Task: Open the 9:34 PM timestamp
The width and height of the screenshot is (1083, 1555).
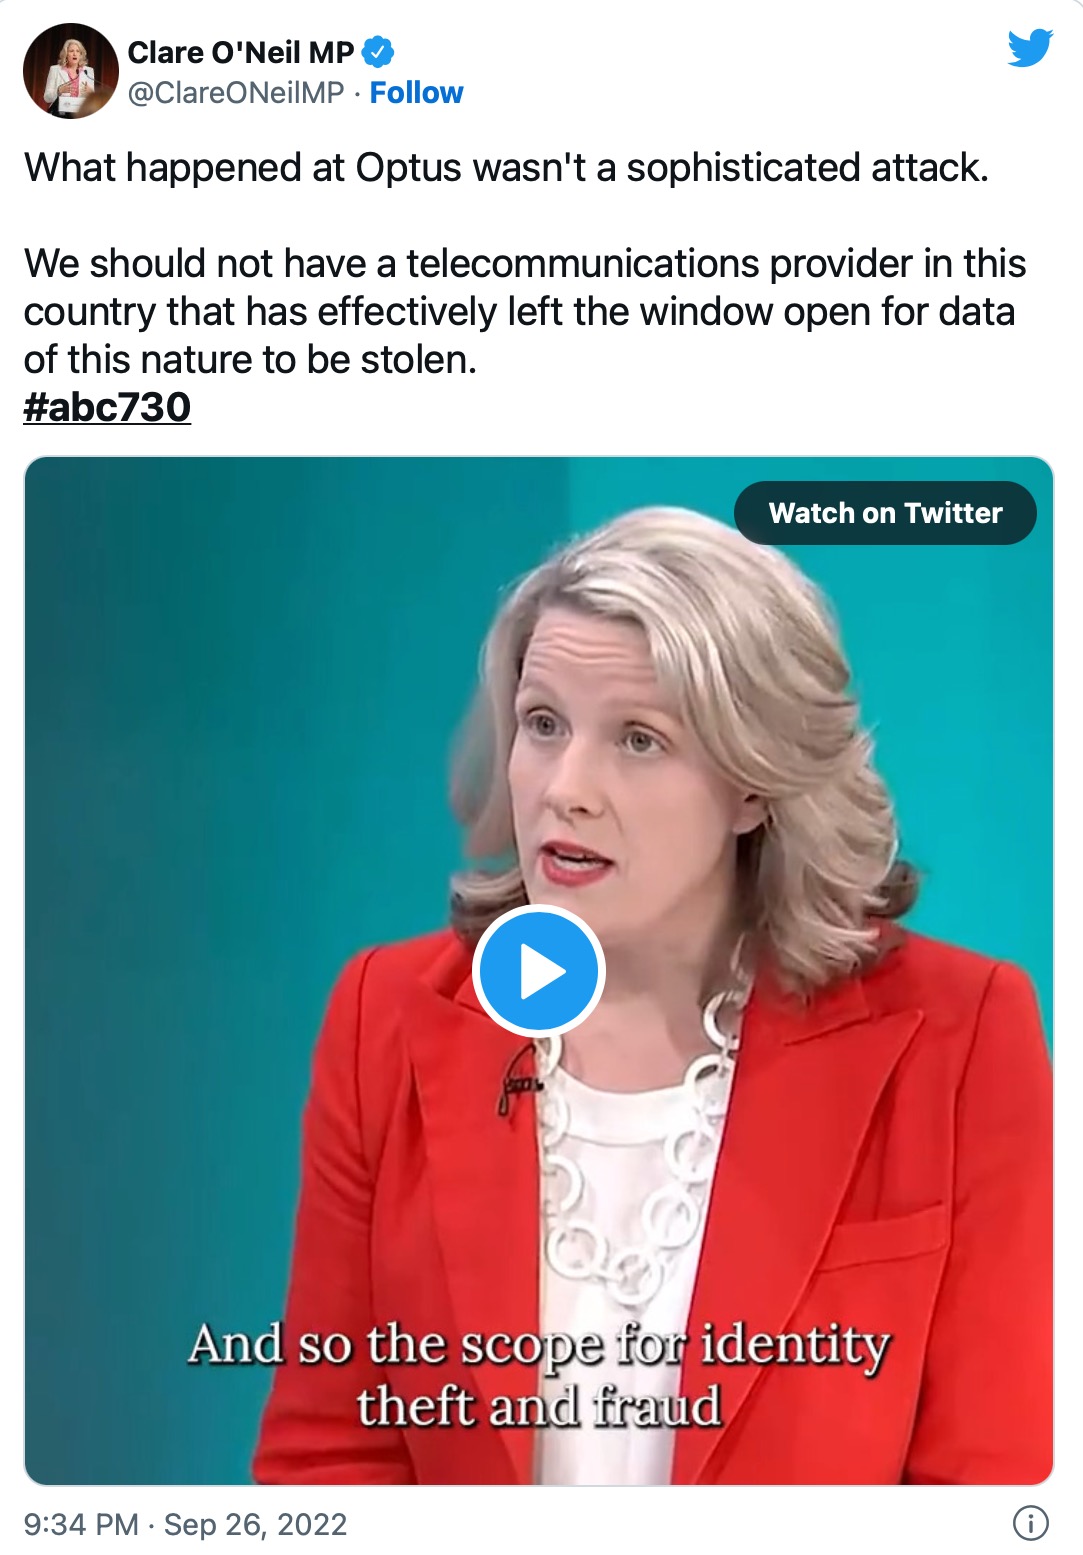Action: click(x=81, y=1524)
